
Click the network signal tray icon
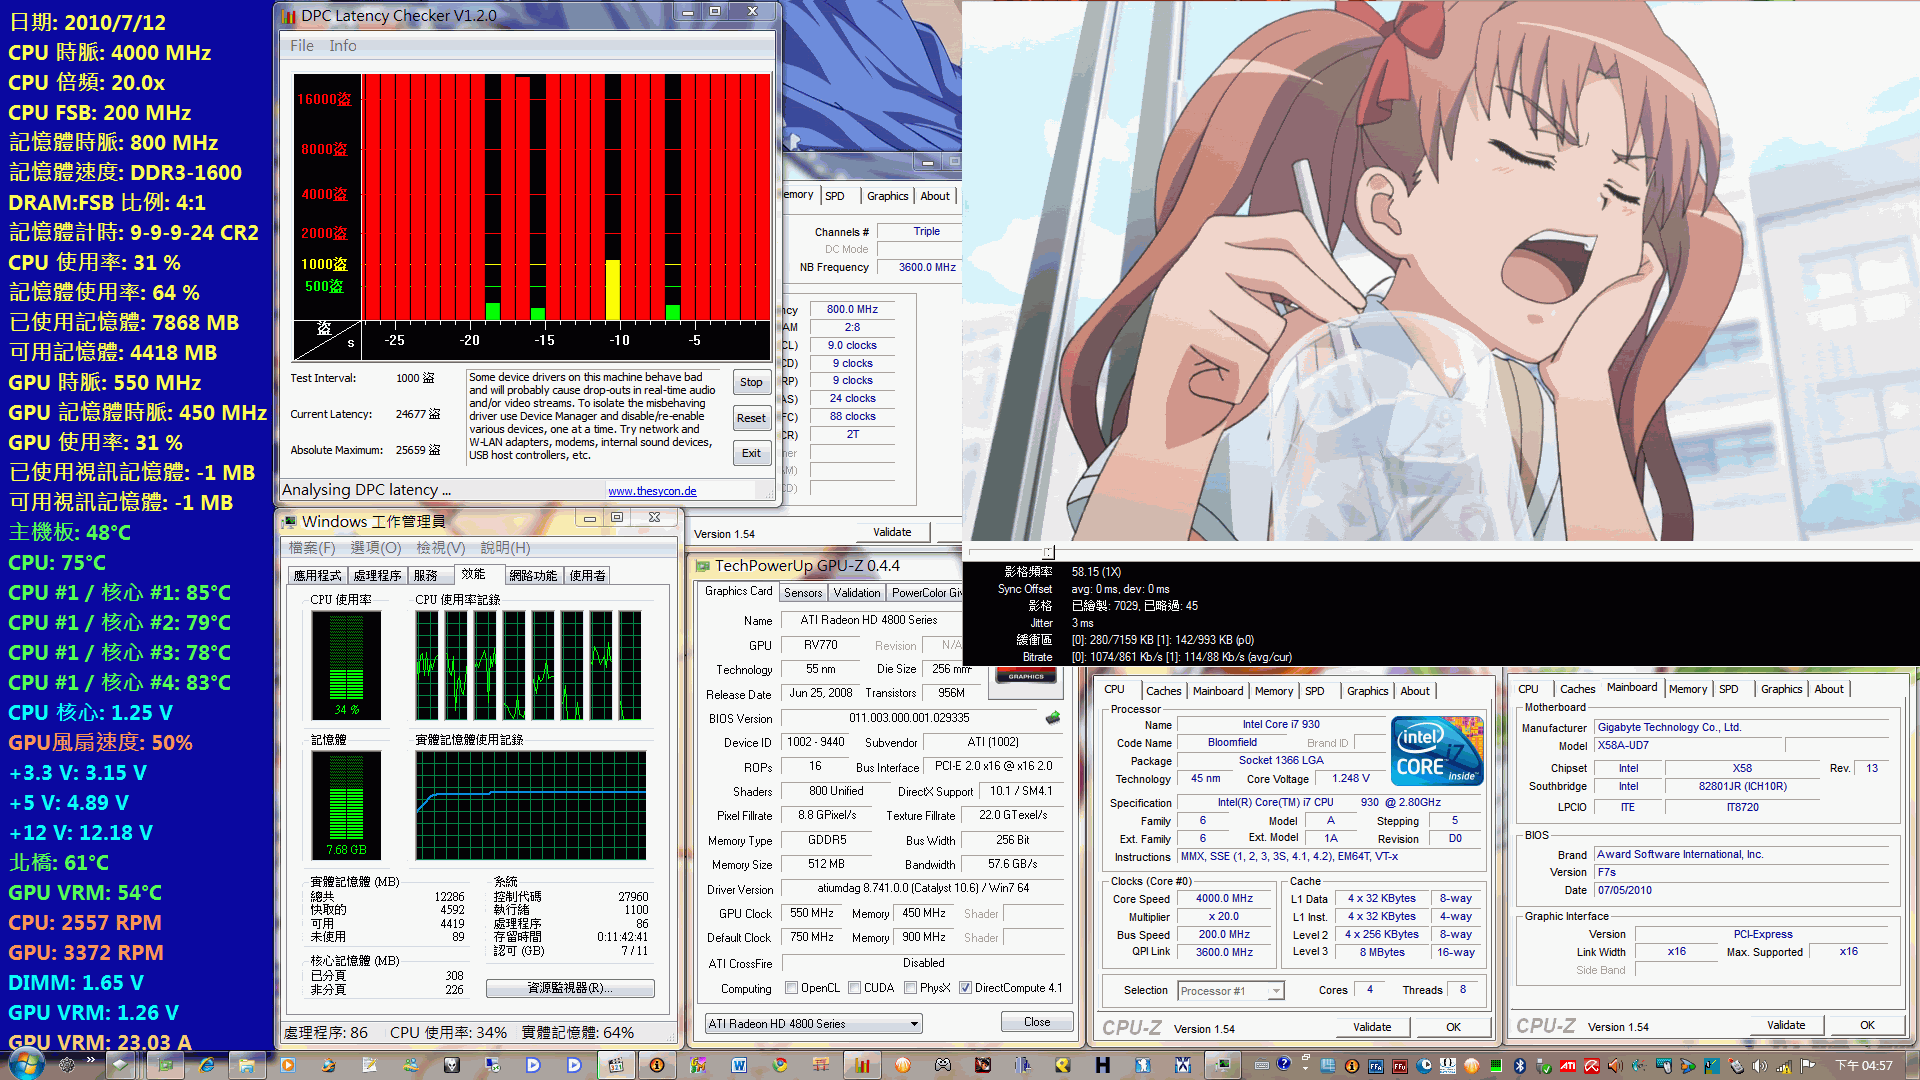(x=1783, y=1067)
